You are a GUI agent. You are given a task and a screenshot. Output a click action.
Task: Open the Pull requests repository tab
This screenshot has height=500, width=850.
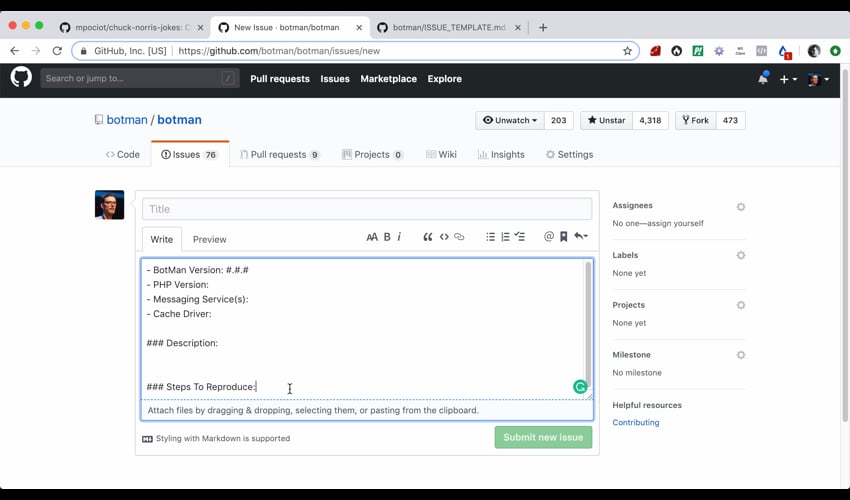coord(280,155)
